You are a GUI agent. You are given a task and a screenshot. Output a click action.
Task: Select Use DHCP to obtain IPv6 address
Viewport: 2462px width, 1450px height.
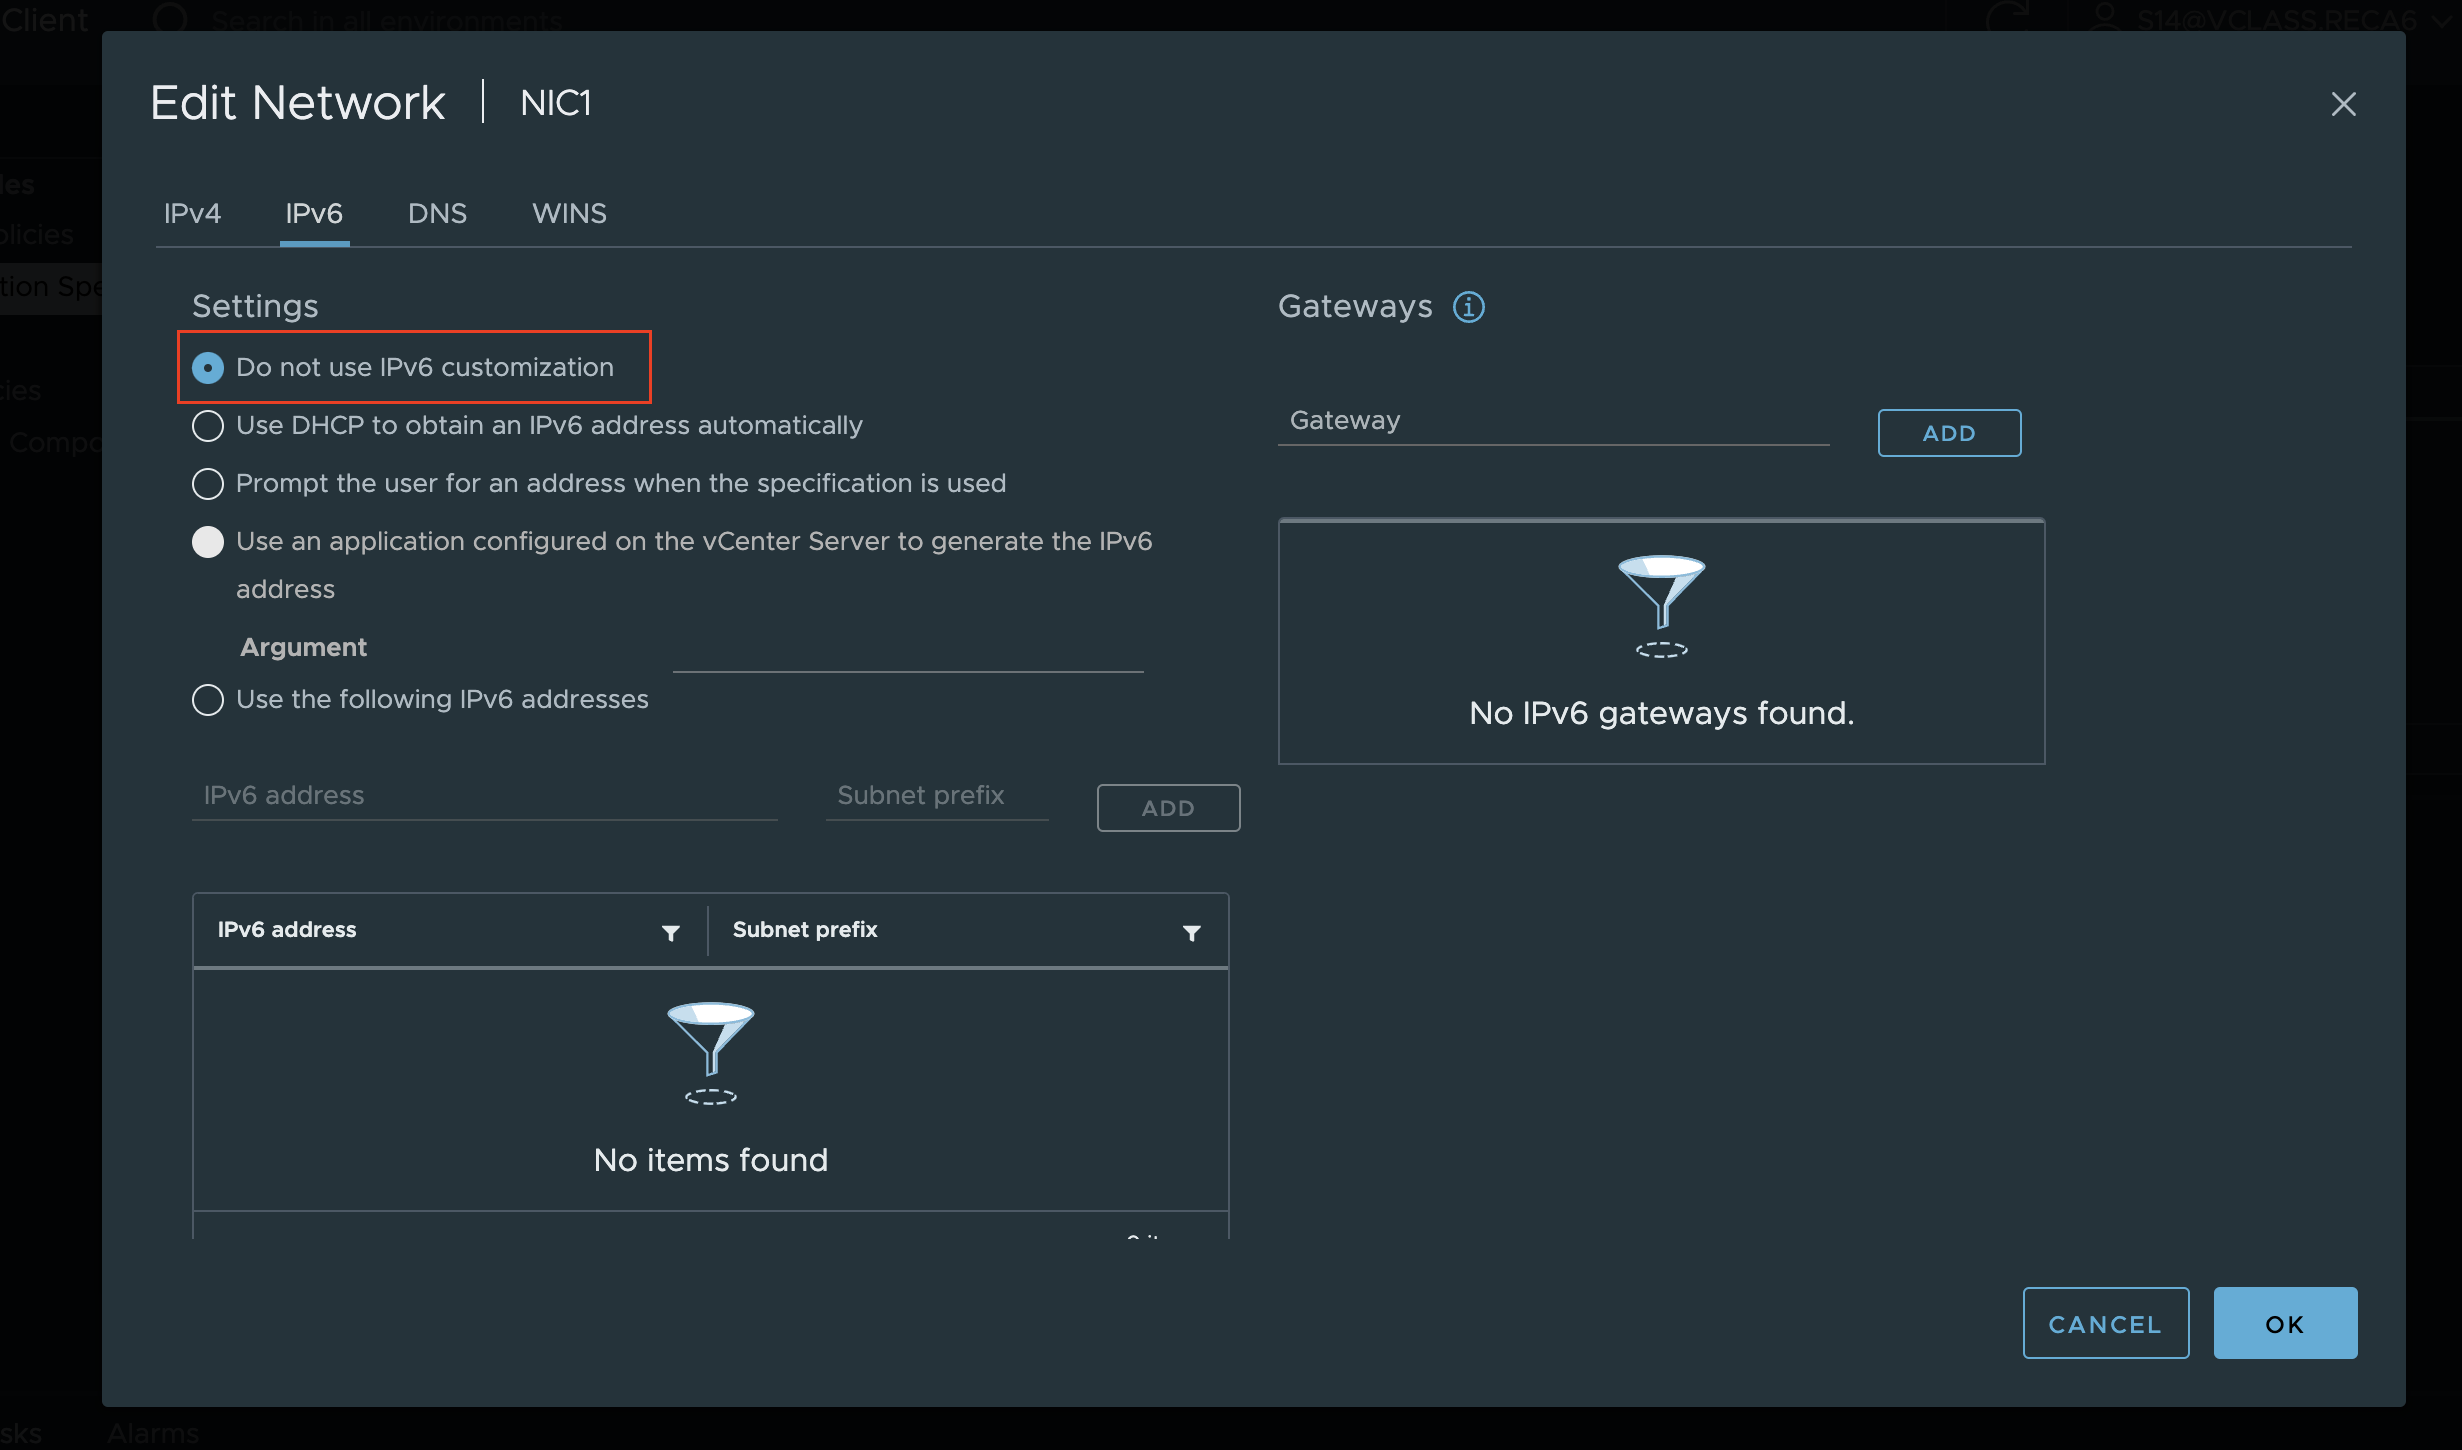(x=208, y=426)
